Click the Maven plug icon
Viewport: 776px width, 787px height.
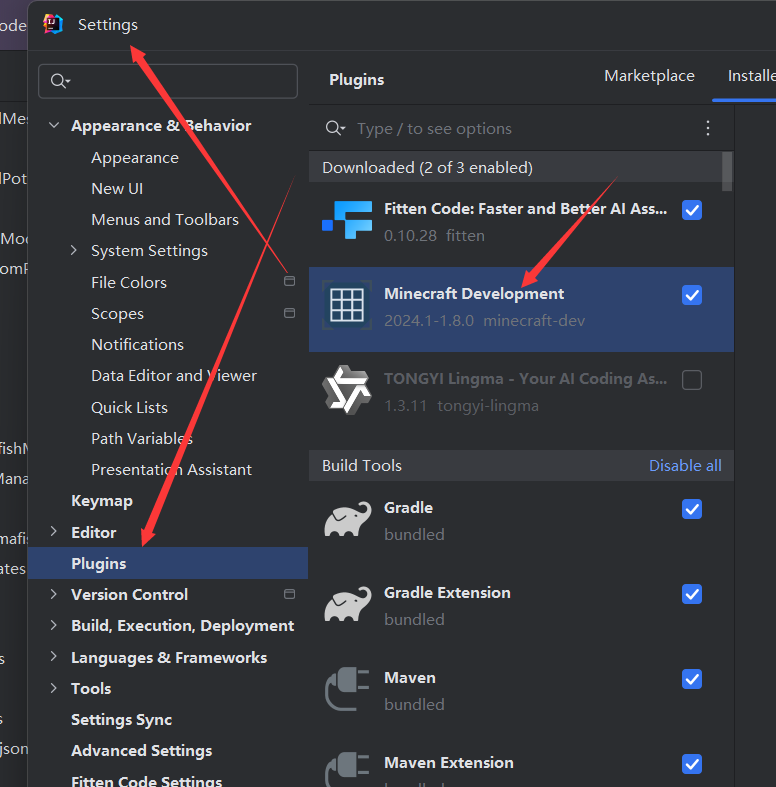(x=347, y=689)
